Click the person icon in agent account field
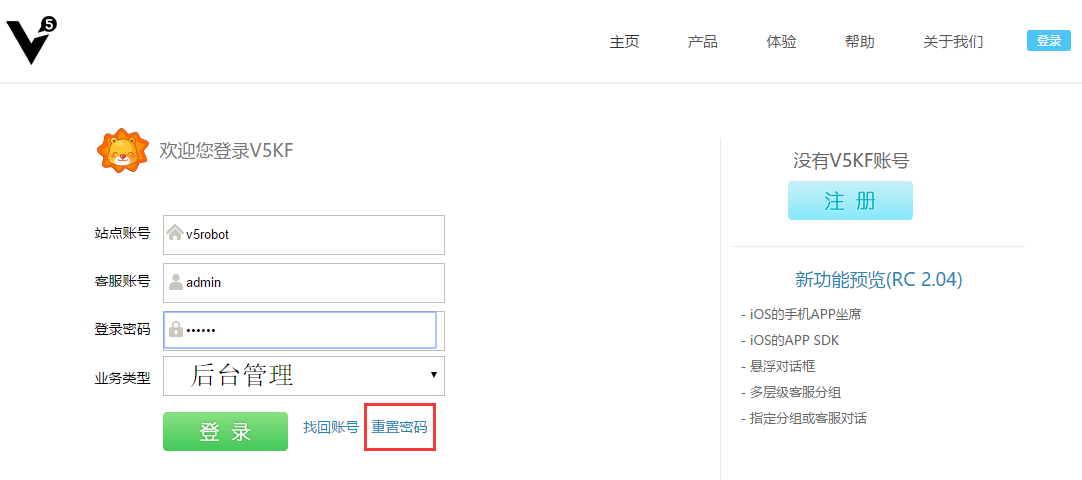 pyautogui.click(x=176, y=281)
